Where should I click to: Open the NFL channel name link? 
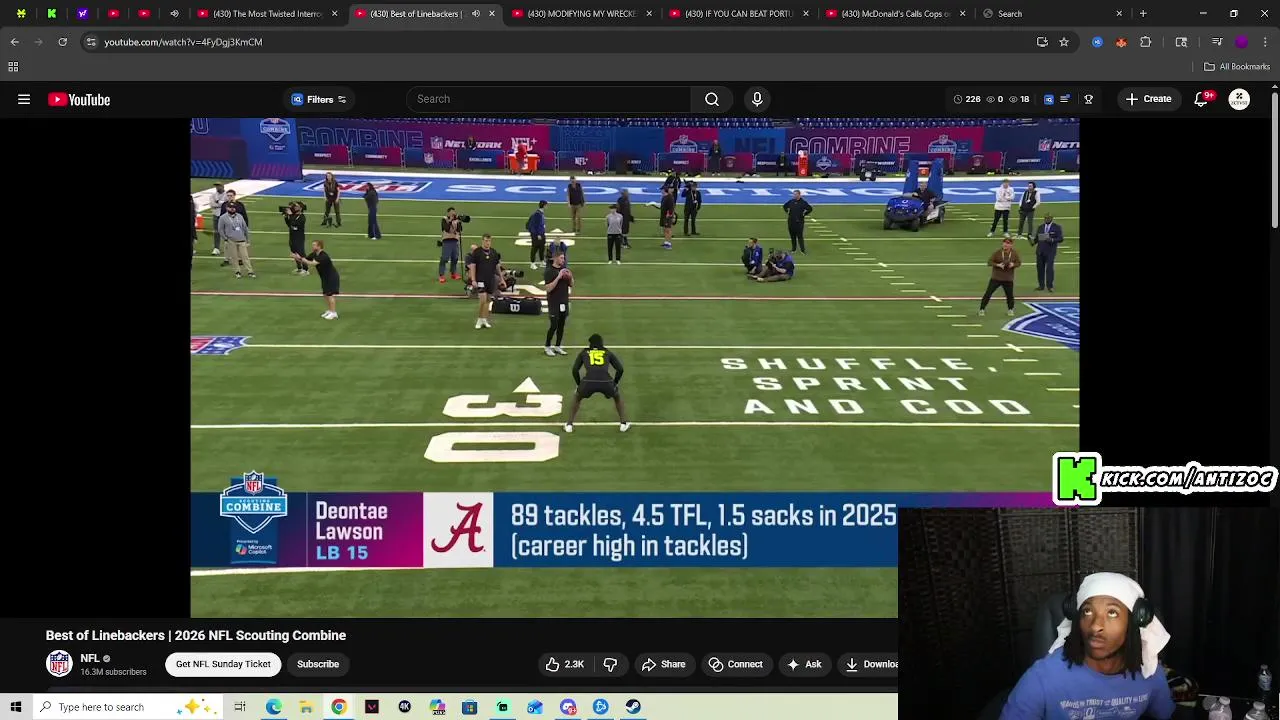point(90,658)
